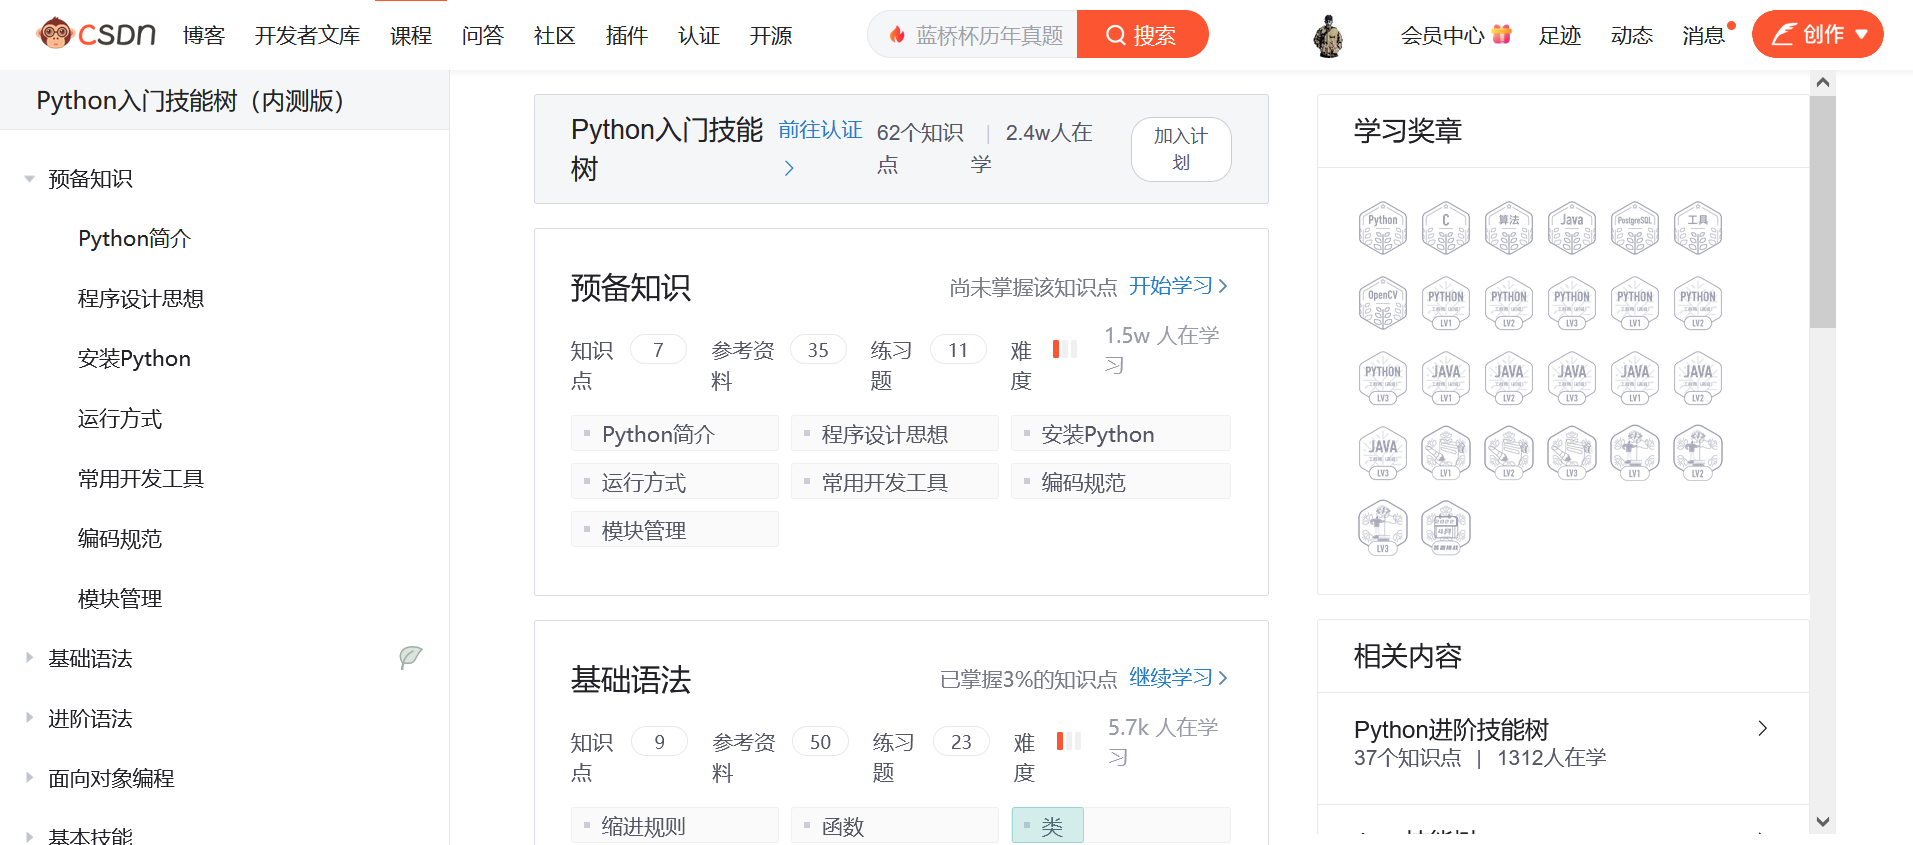
Task: Select 常用开发工具 in the left tree
Action: pyautogui.click(x=141, y=479)
